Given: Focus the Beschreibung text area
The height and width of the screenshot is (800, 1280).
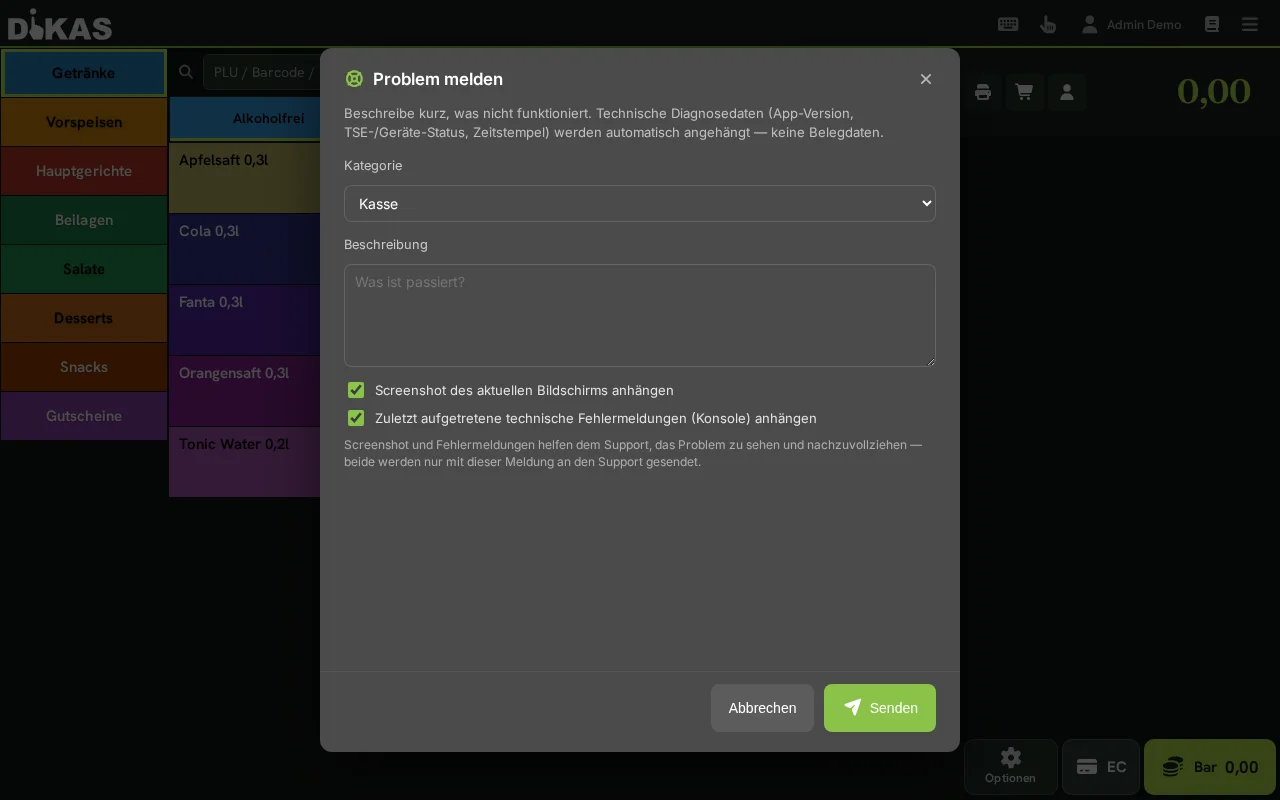Looking at the screenshot, I should (640, 315).
